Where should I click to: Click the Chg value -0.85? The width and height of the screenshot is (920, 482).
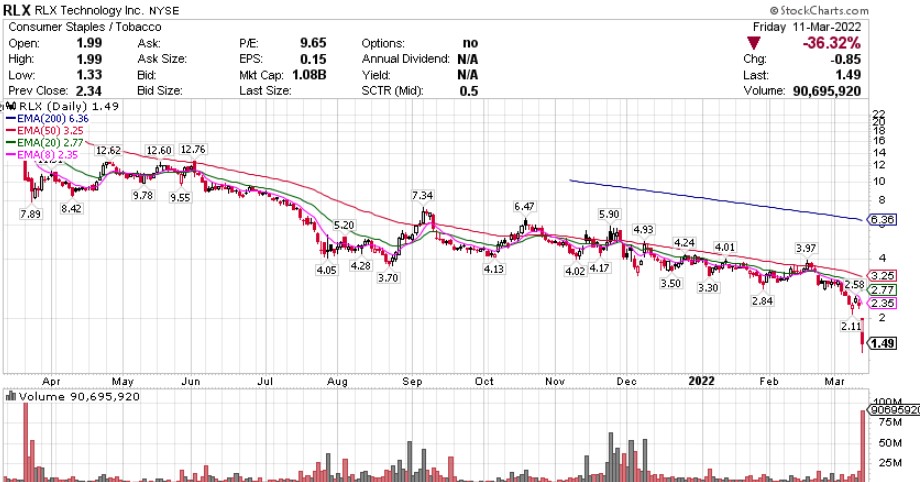coord(845,59)
